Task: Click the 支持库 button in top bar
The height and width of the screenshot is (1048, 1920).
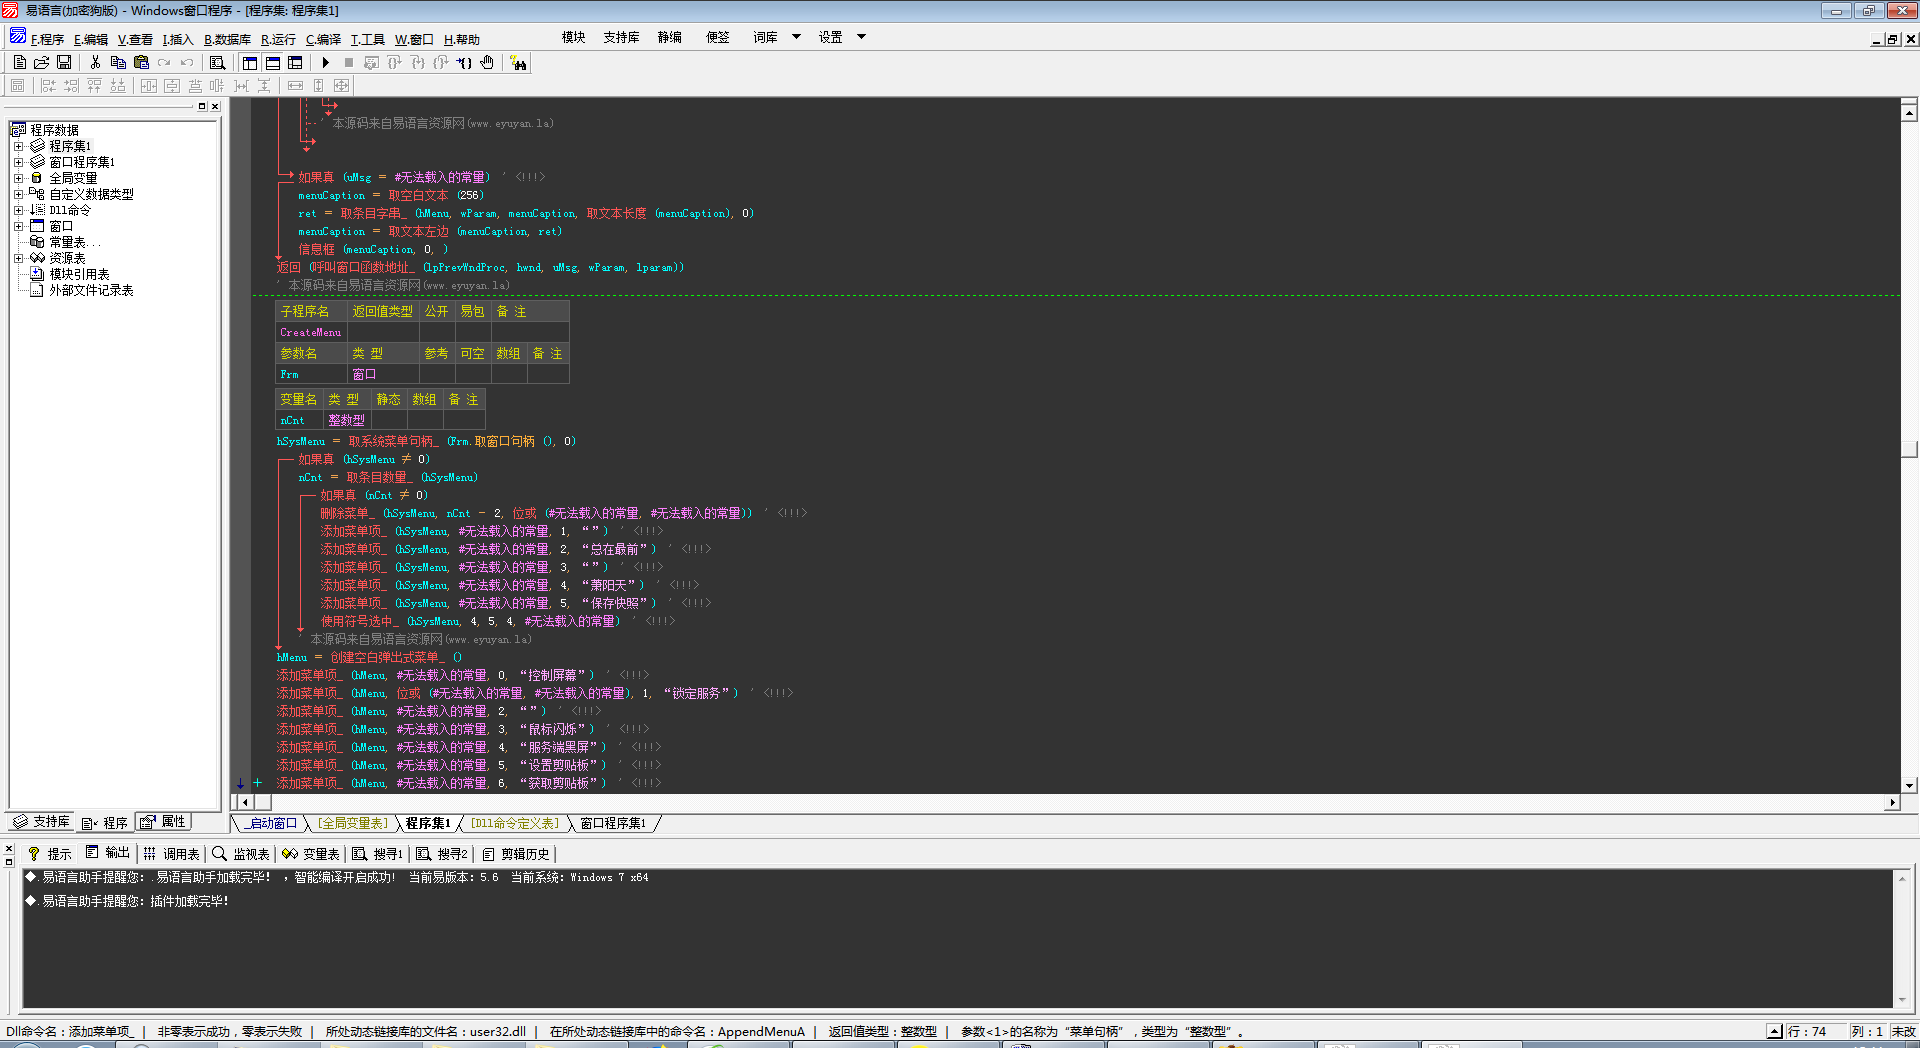Action: [621, 37]
